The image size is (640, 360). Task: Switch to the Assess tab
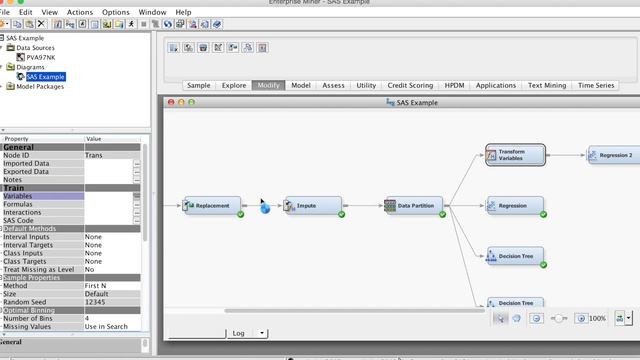coord(333,85)
